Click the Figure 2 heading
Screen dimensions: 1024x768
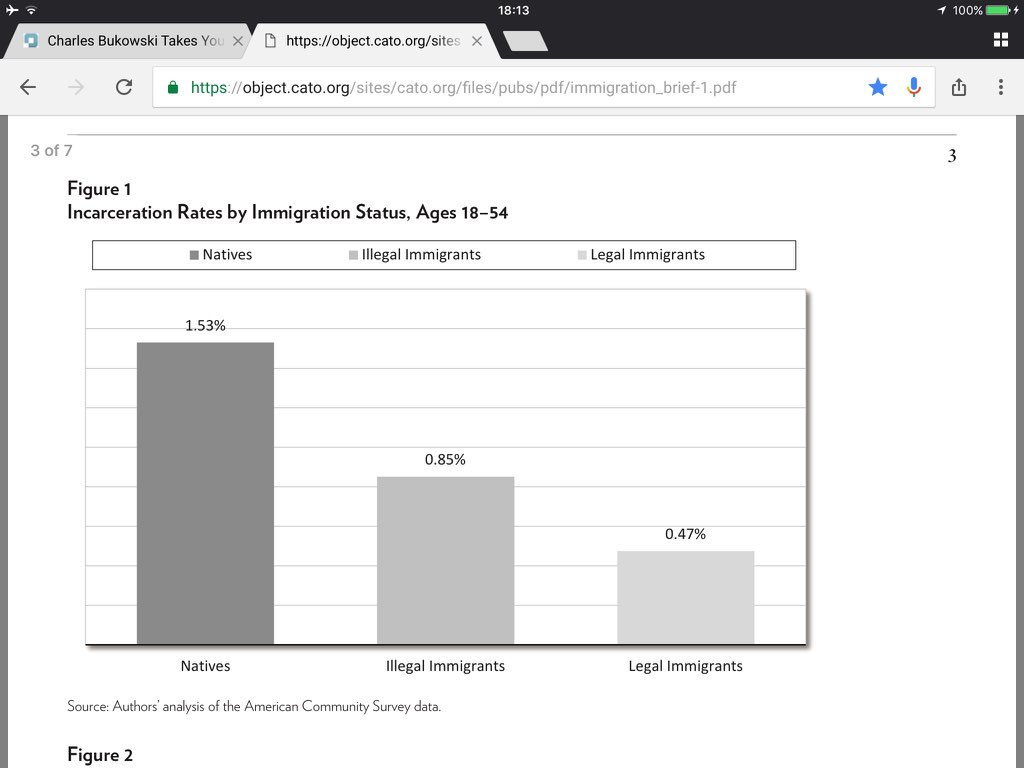point(100,755)
